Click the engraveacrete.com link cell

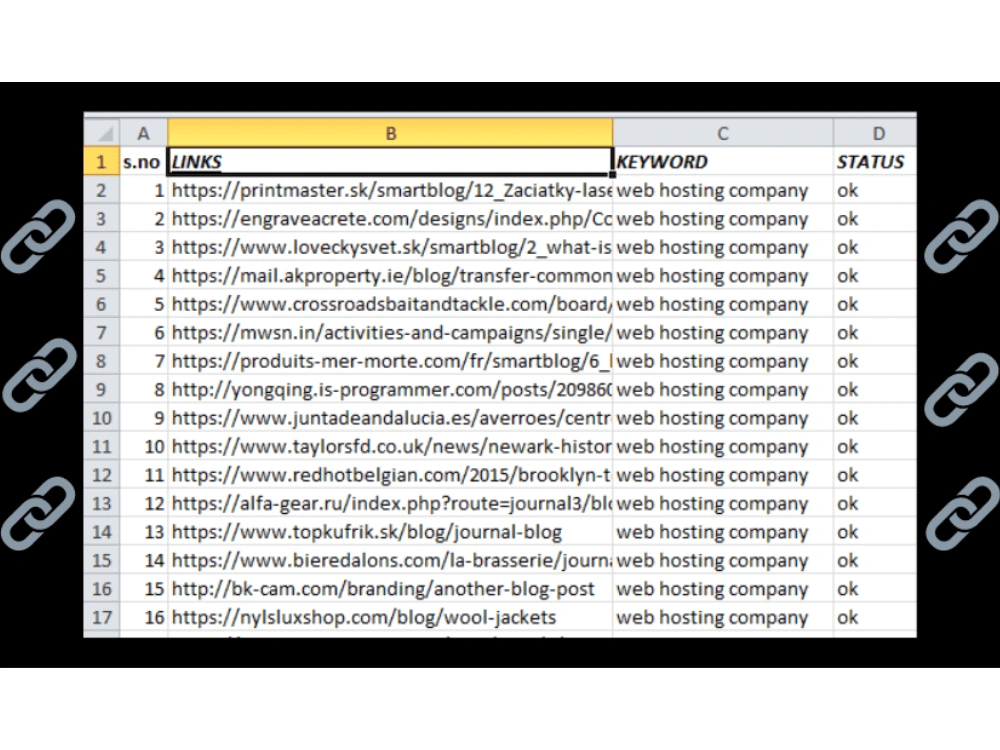390,219
